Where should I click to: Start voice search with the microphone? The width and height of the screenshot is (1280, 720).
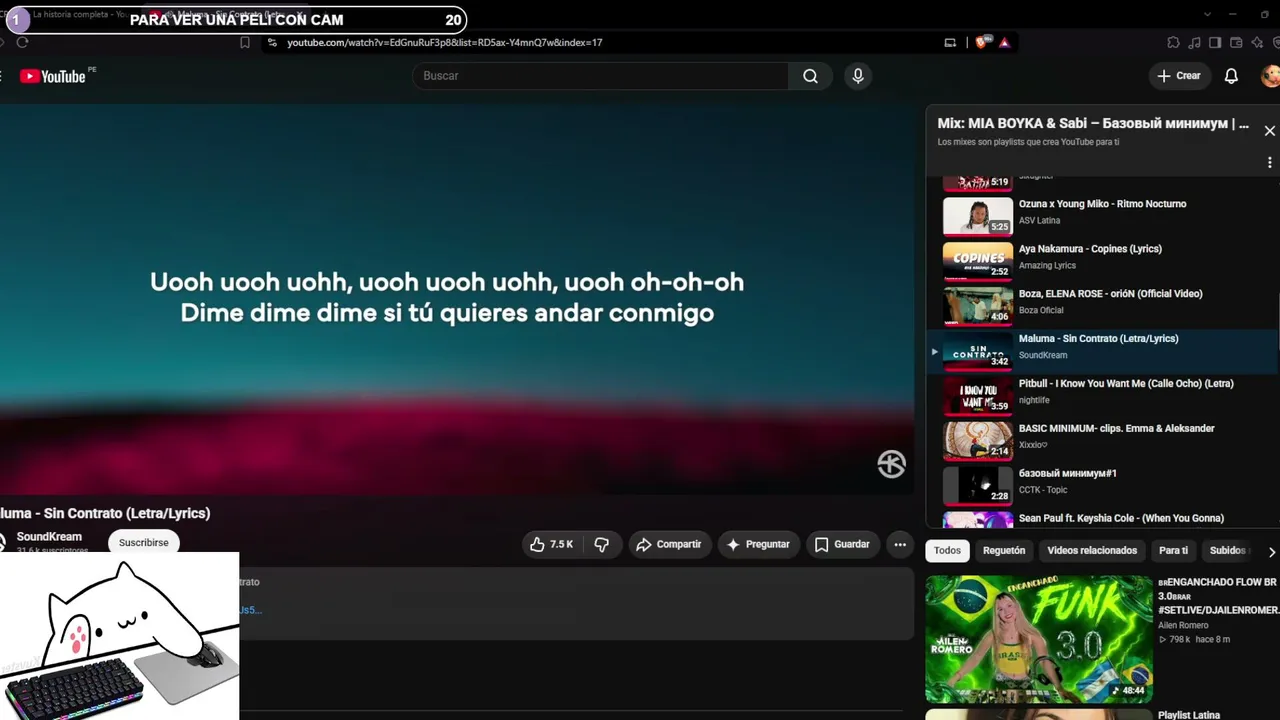858,76
